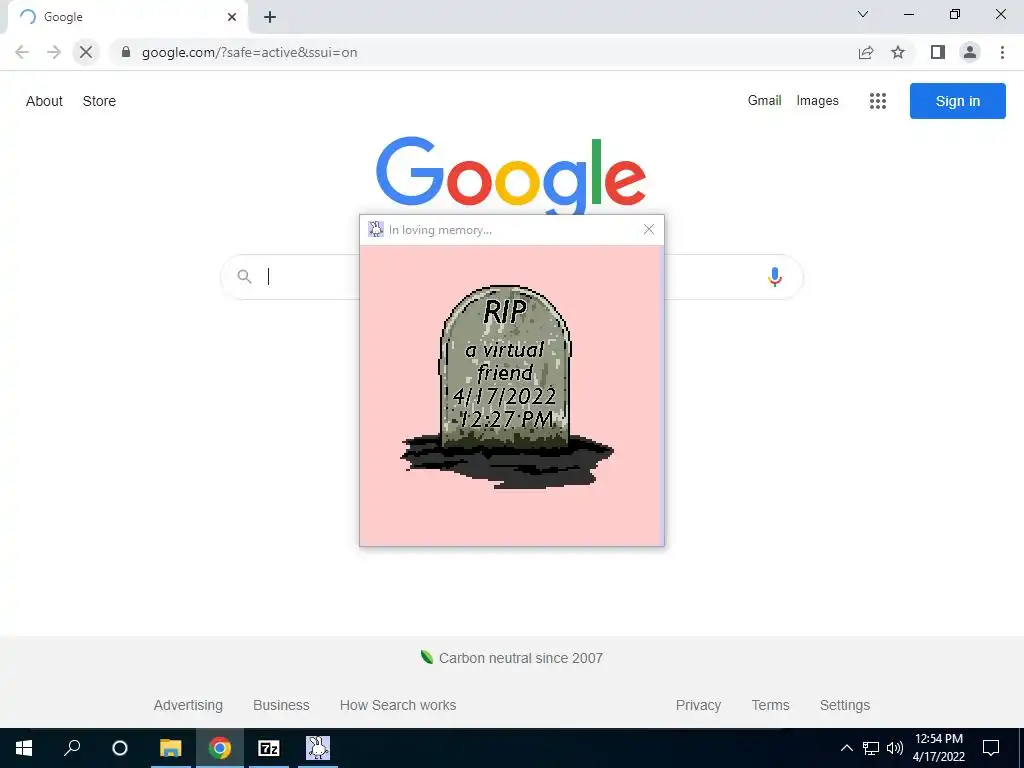Open the Windows Start menu
This screenshot has width=1024, height=768.
click(24, 748)
